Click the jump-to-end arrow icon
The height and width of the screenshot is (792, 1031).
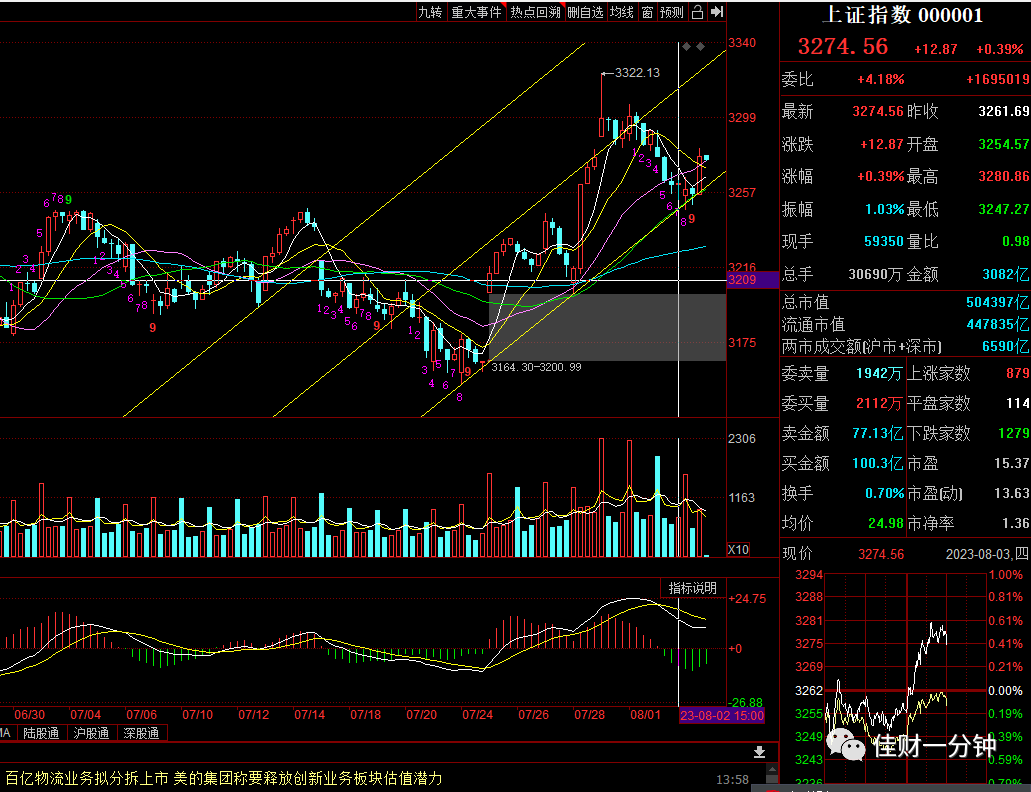point(717,12)
